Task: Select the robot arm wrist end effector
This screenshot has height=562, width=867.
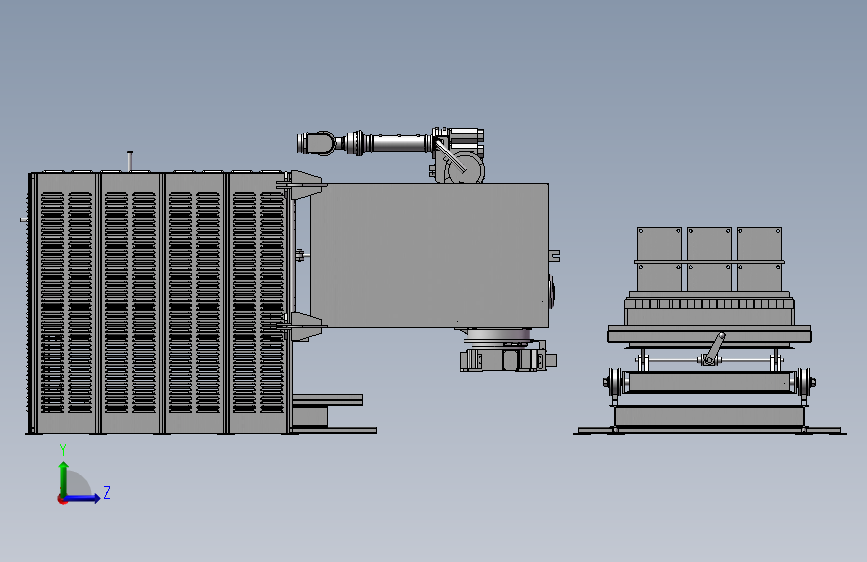Action: [316, 143]
